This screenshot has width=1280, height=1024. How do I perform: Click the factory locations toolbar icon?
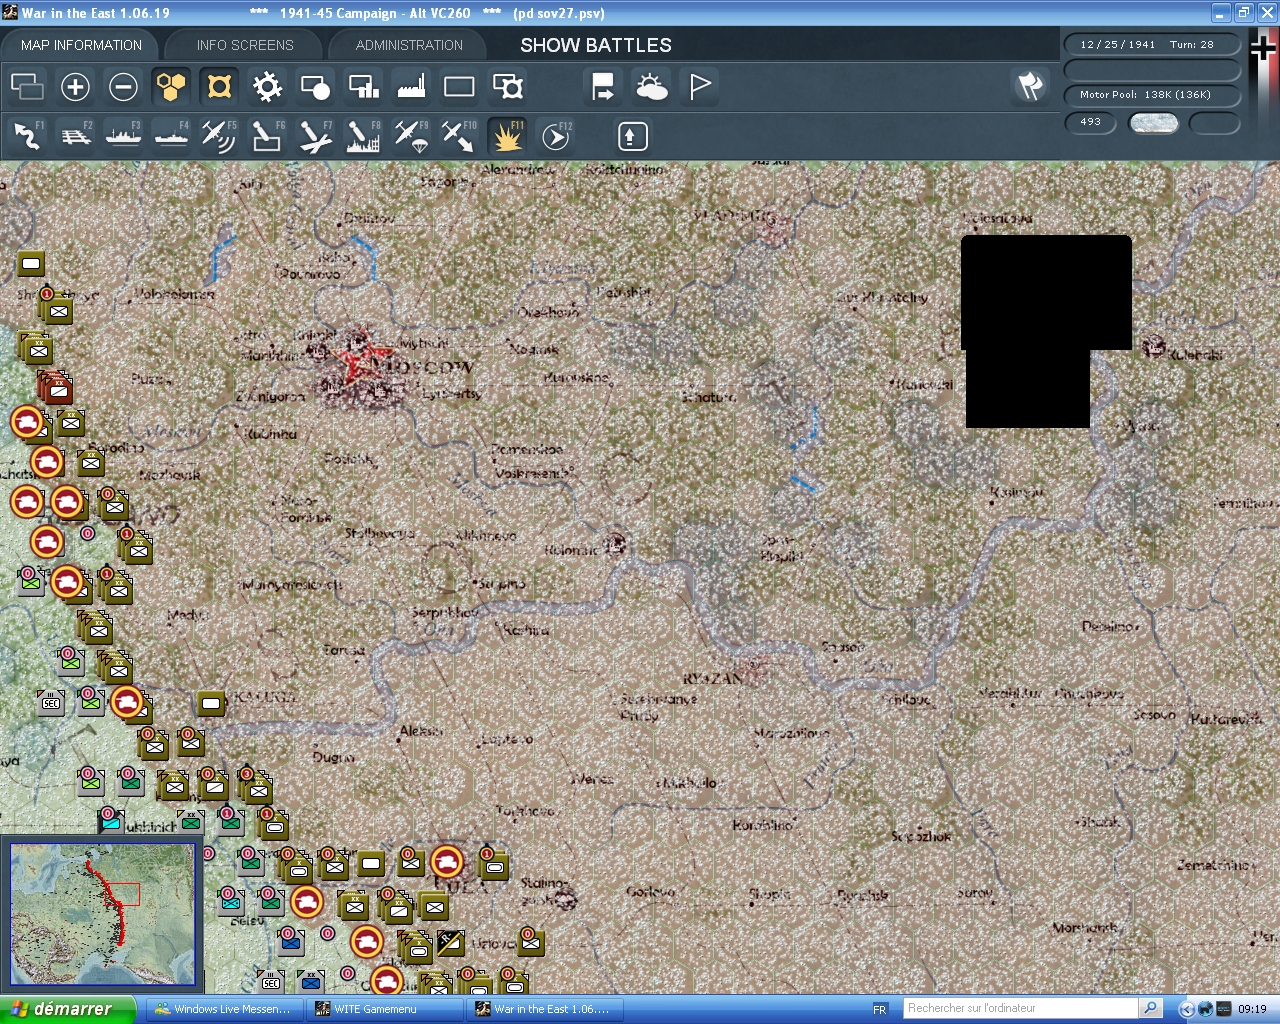coord(410,87)
